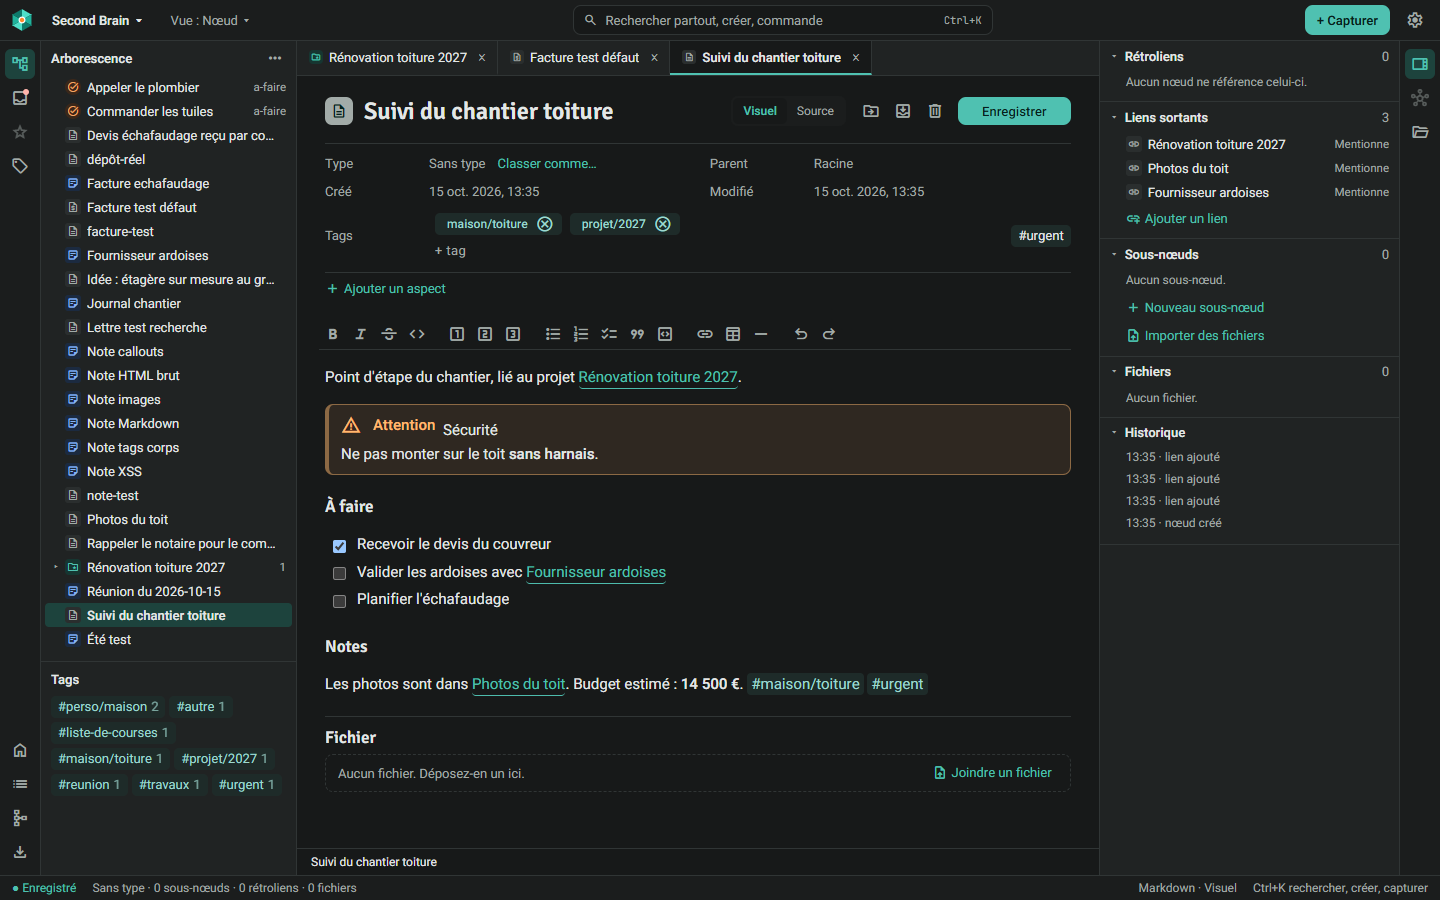
Task: Collapse the Historique section
Action: click(1115, 432)
